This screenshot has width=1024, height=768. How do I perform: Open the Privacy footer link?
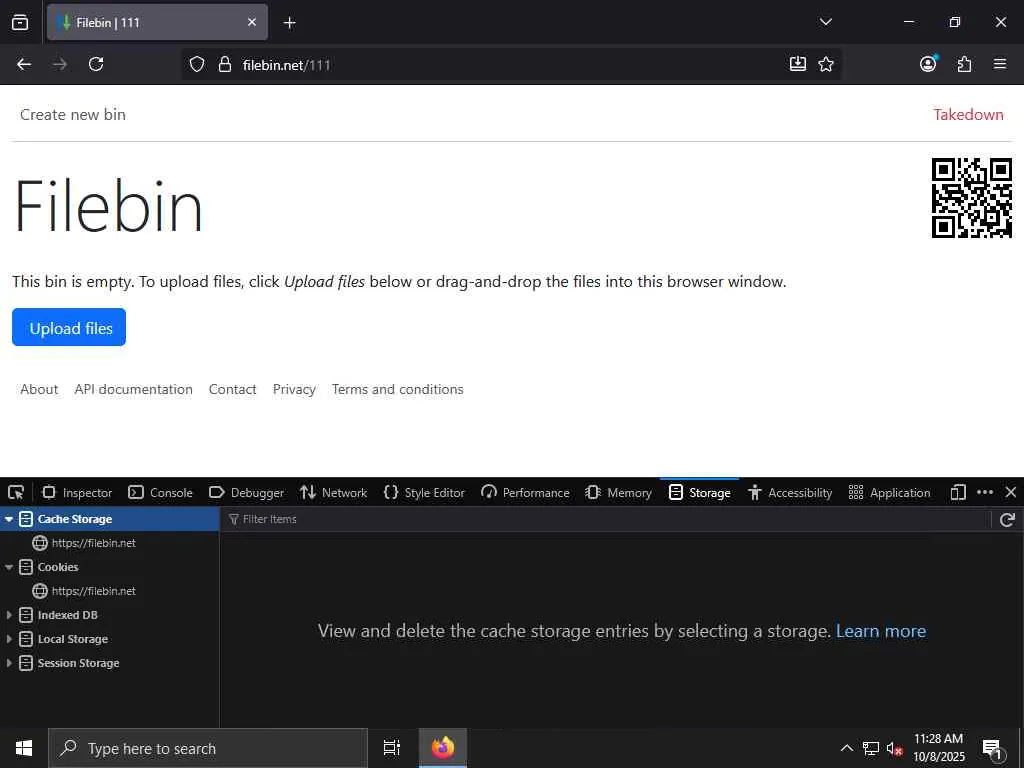point(294,389)
